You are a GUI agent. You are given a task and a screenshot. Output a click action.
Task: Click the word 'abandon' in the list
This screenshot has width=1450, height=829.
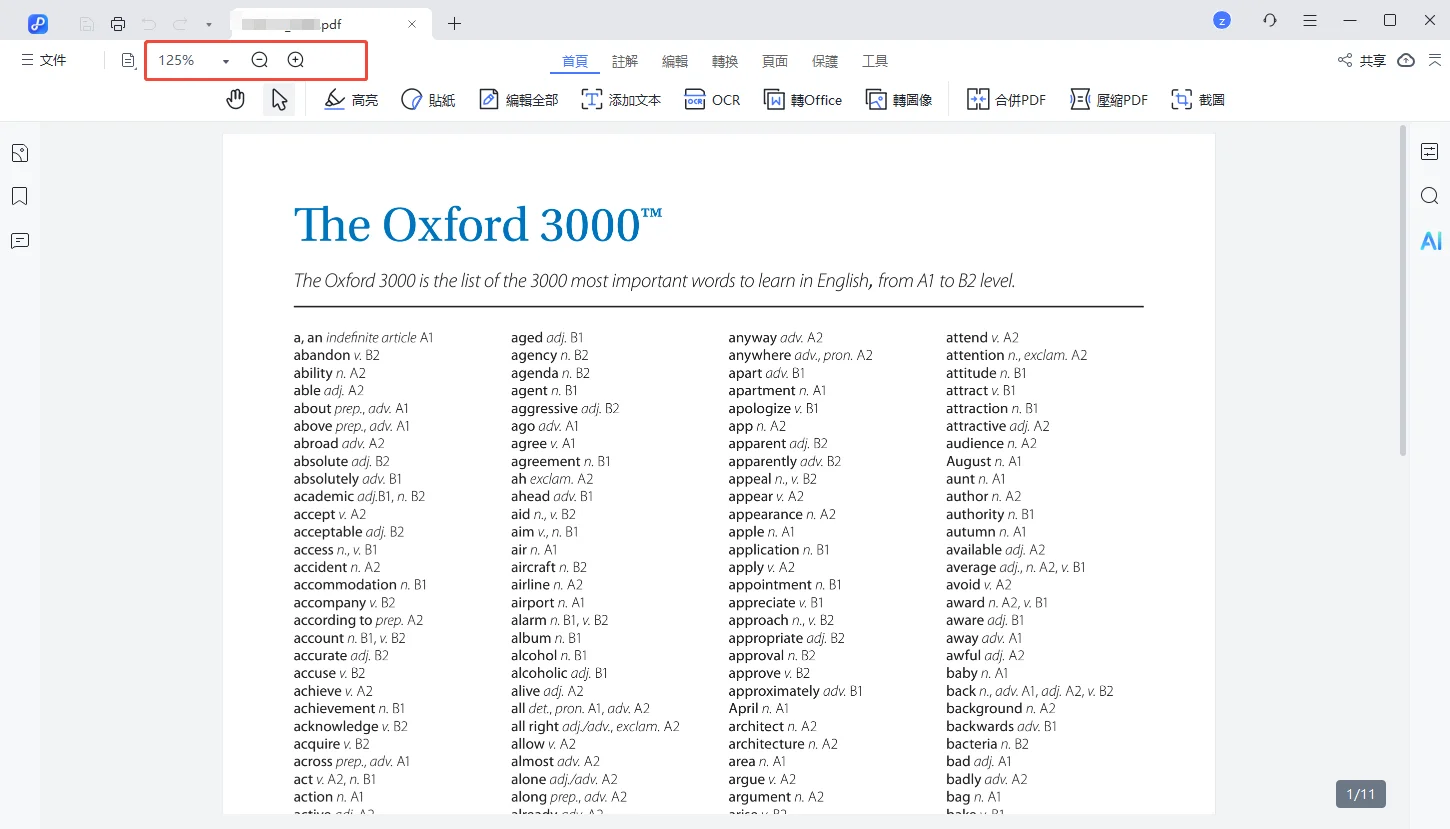point(321,355)
